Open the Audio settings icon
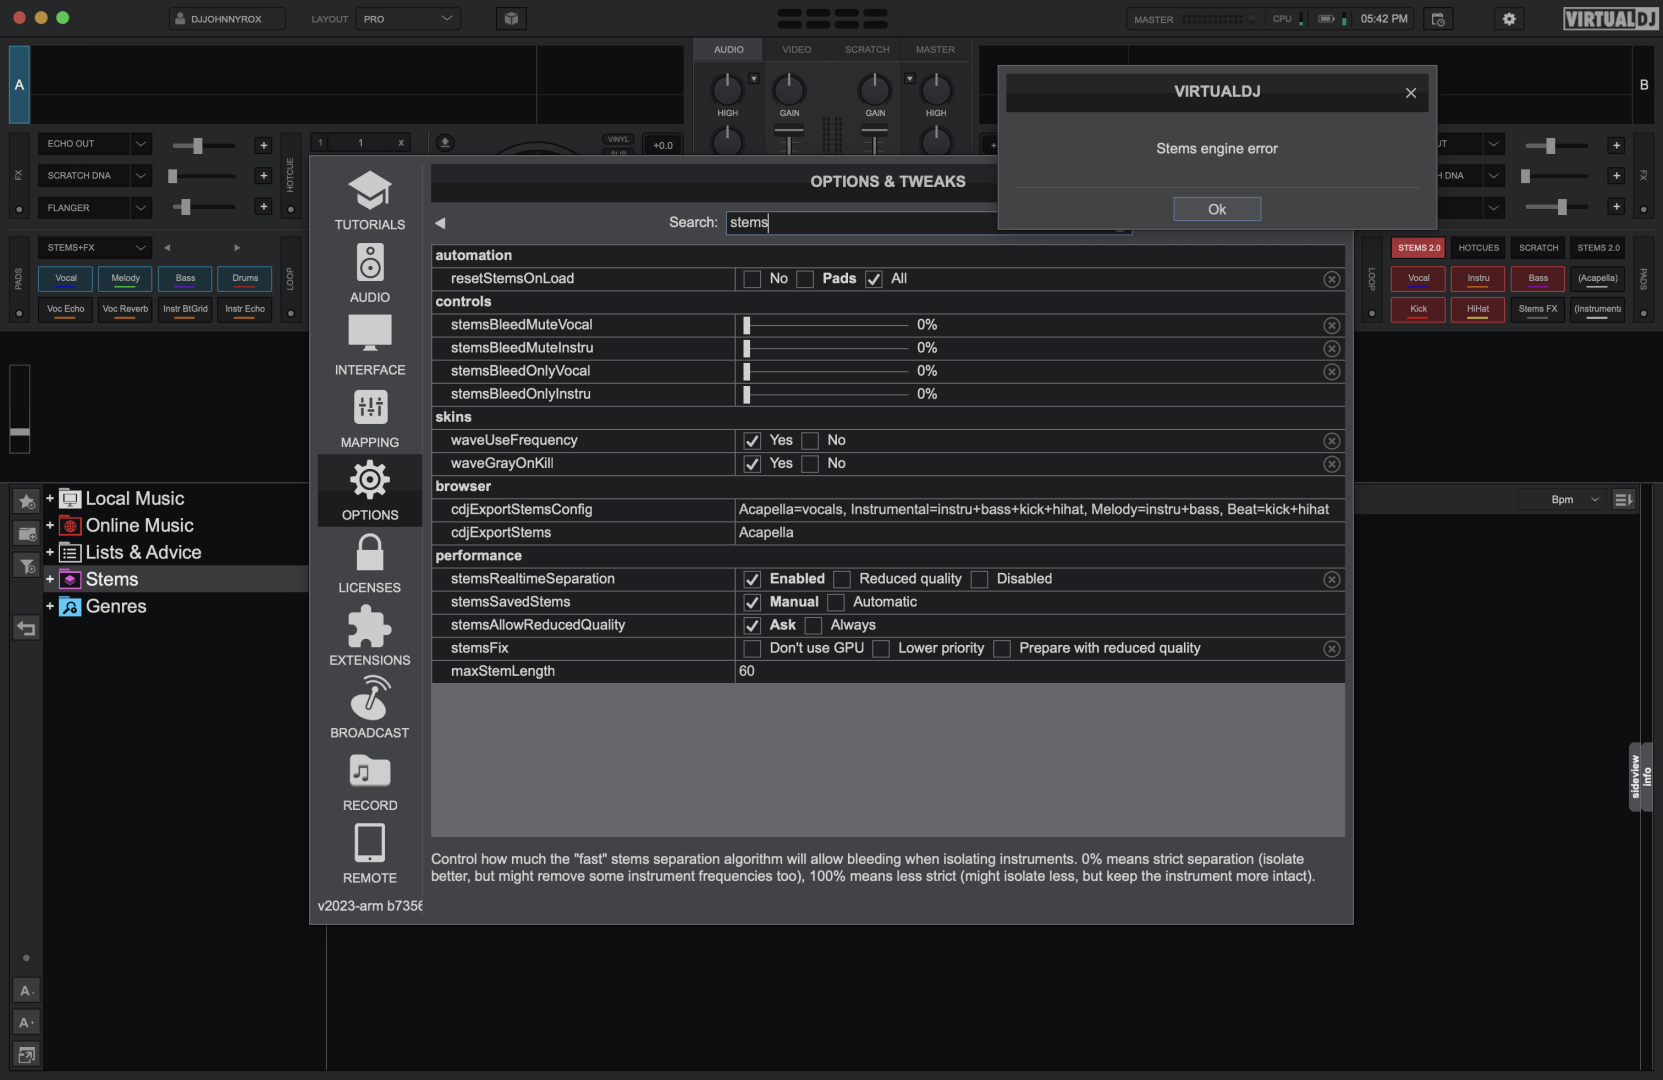Image resolution: width=1663 pixels, height=1080 pixels. coord(369,263)
